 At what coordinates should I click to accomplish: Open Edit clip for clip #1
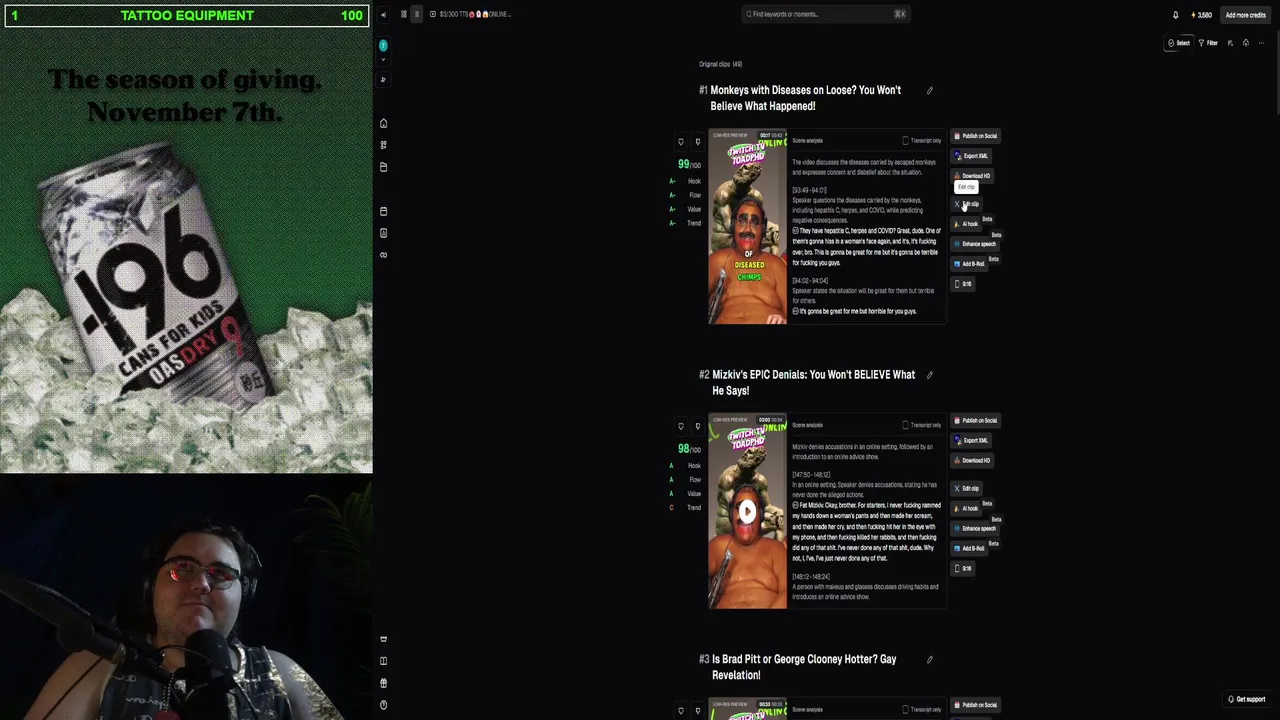pos(968,204)
